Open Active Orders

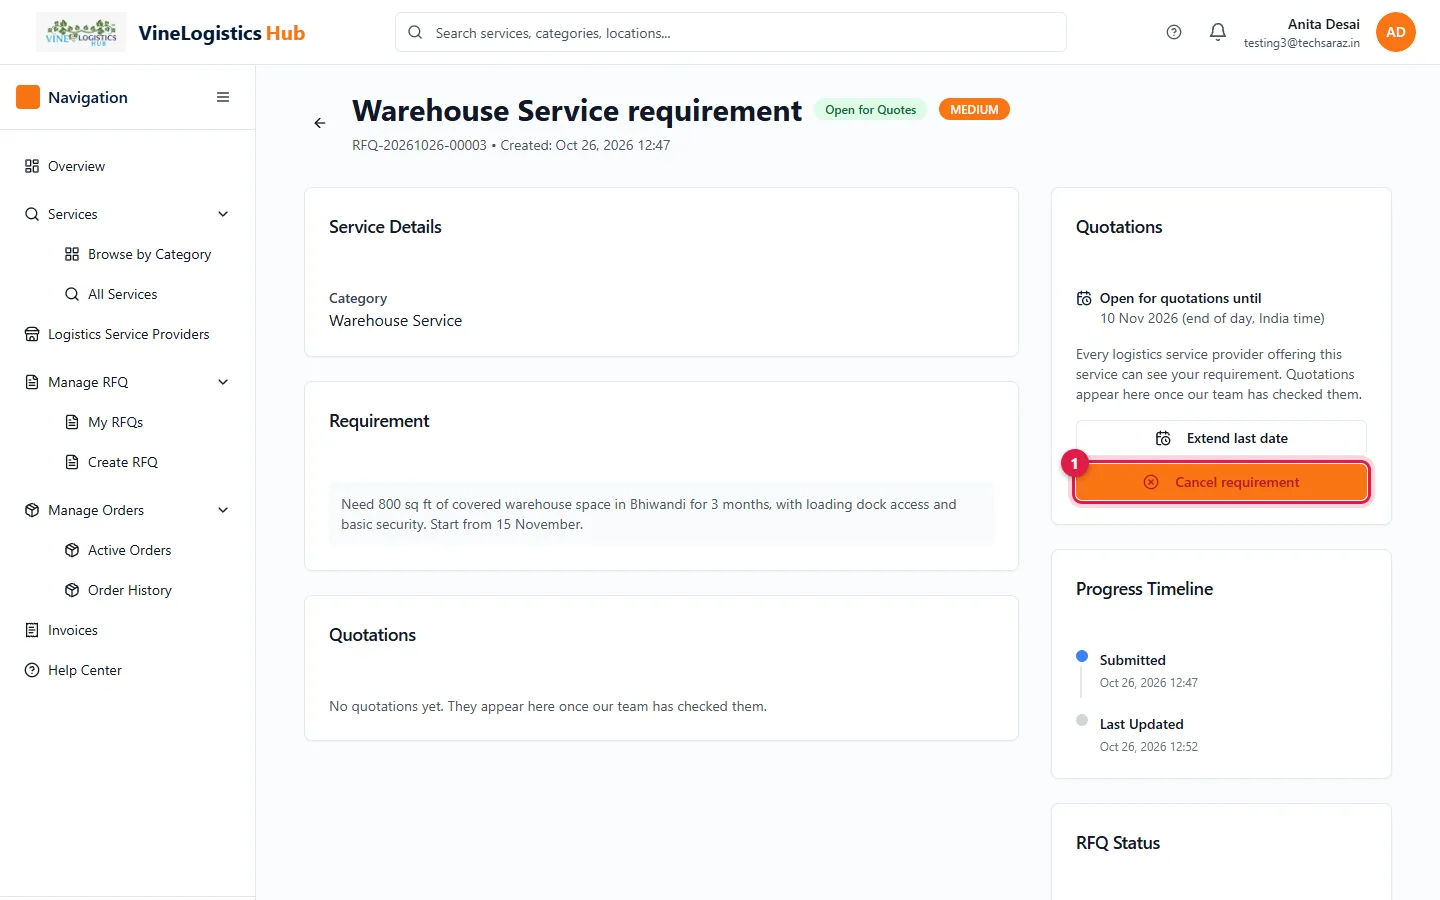[147, 550]
